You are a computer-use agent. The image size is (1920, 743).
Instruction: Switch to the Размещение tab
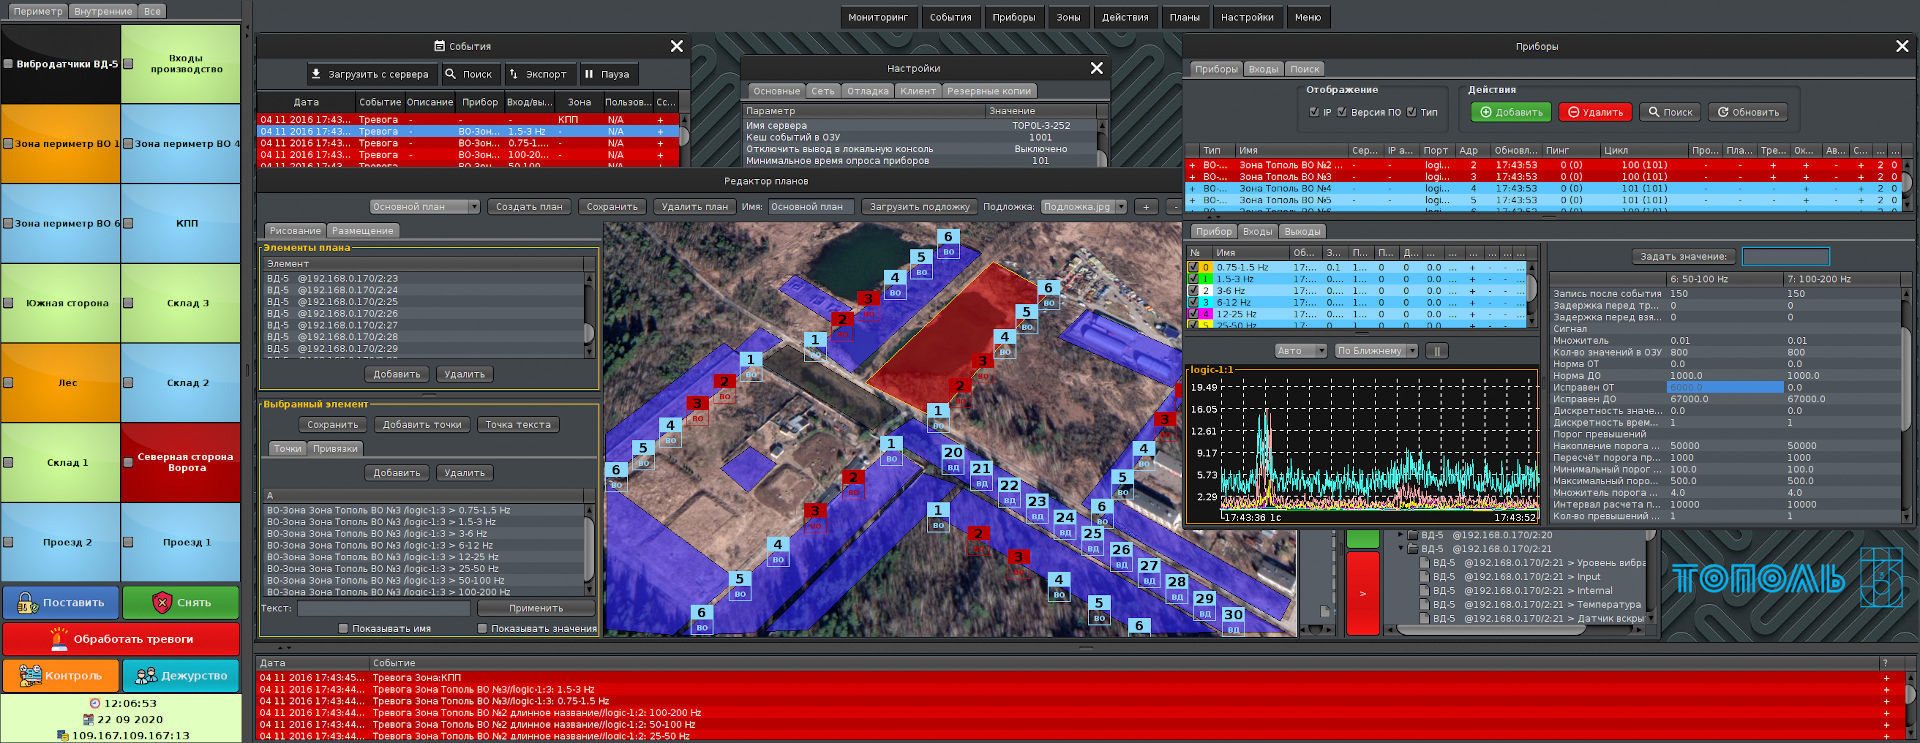(x=362, y=231)
